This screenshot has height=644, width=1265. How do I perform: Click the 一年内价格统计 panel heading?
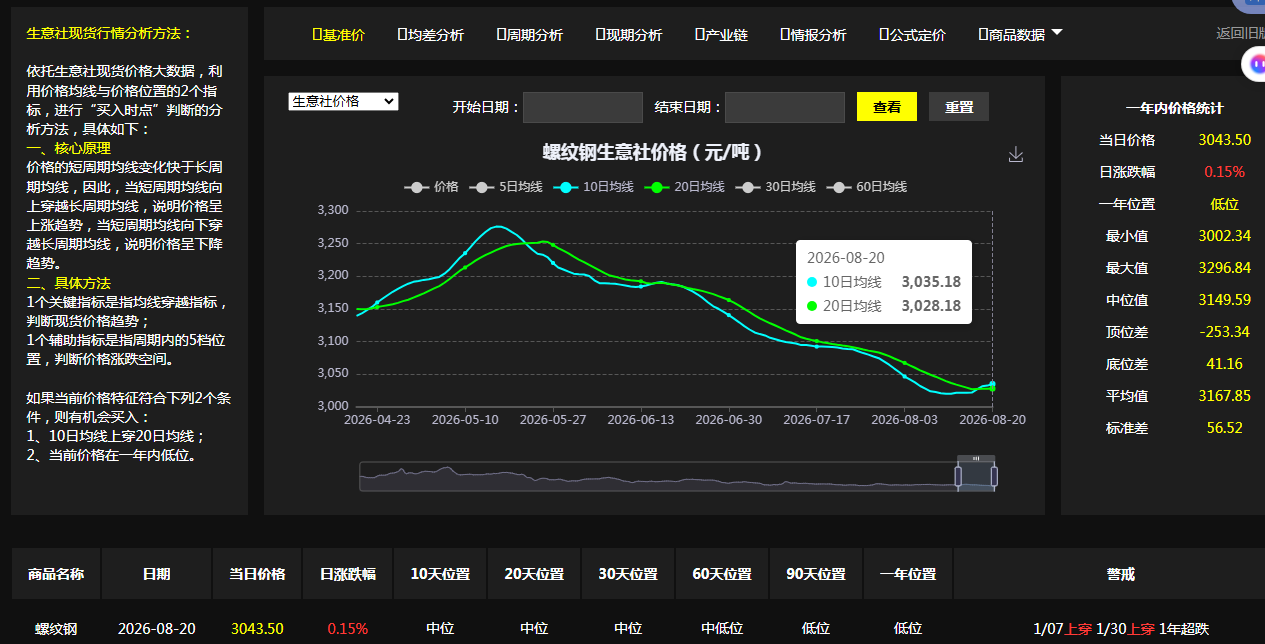click(x=1174, y=108)
